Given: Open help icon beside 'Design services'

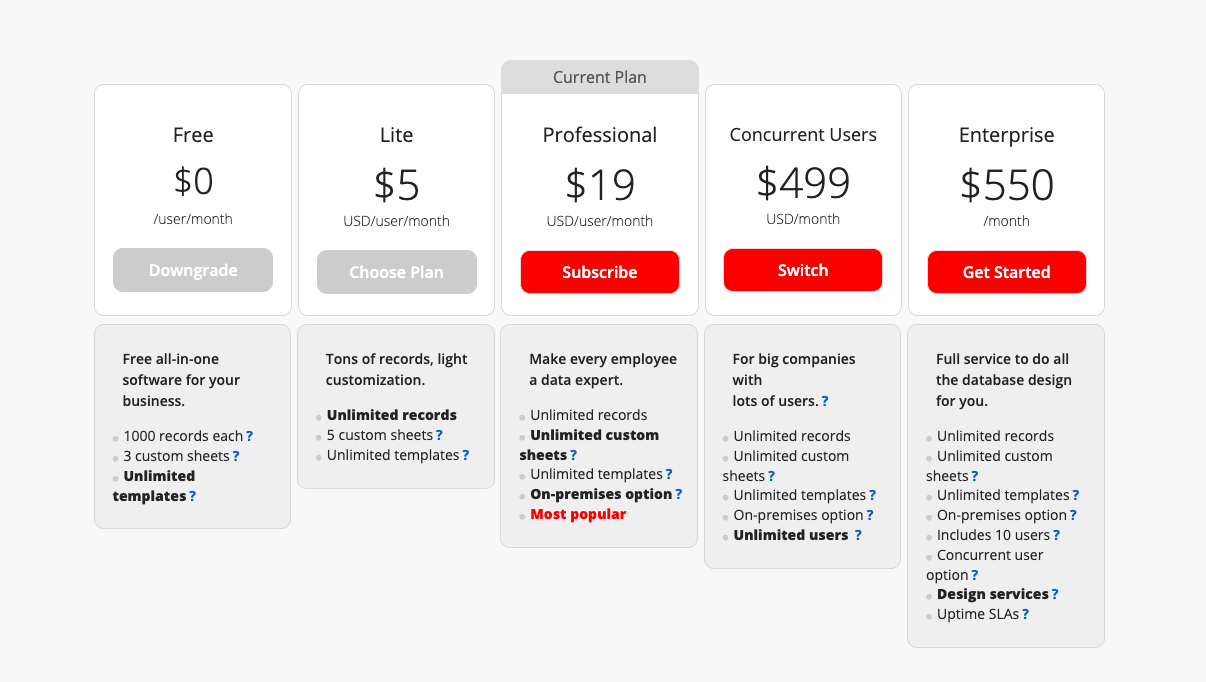Looking at the screenshot, I should pyautogui.click(x=1055, y=594).
